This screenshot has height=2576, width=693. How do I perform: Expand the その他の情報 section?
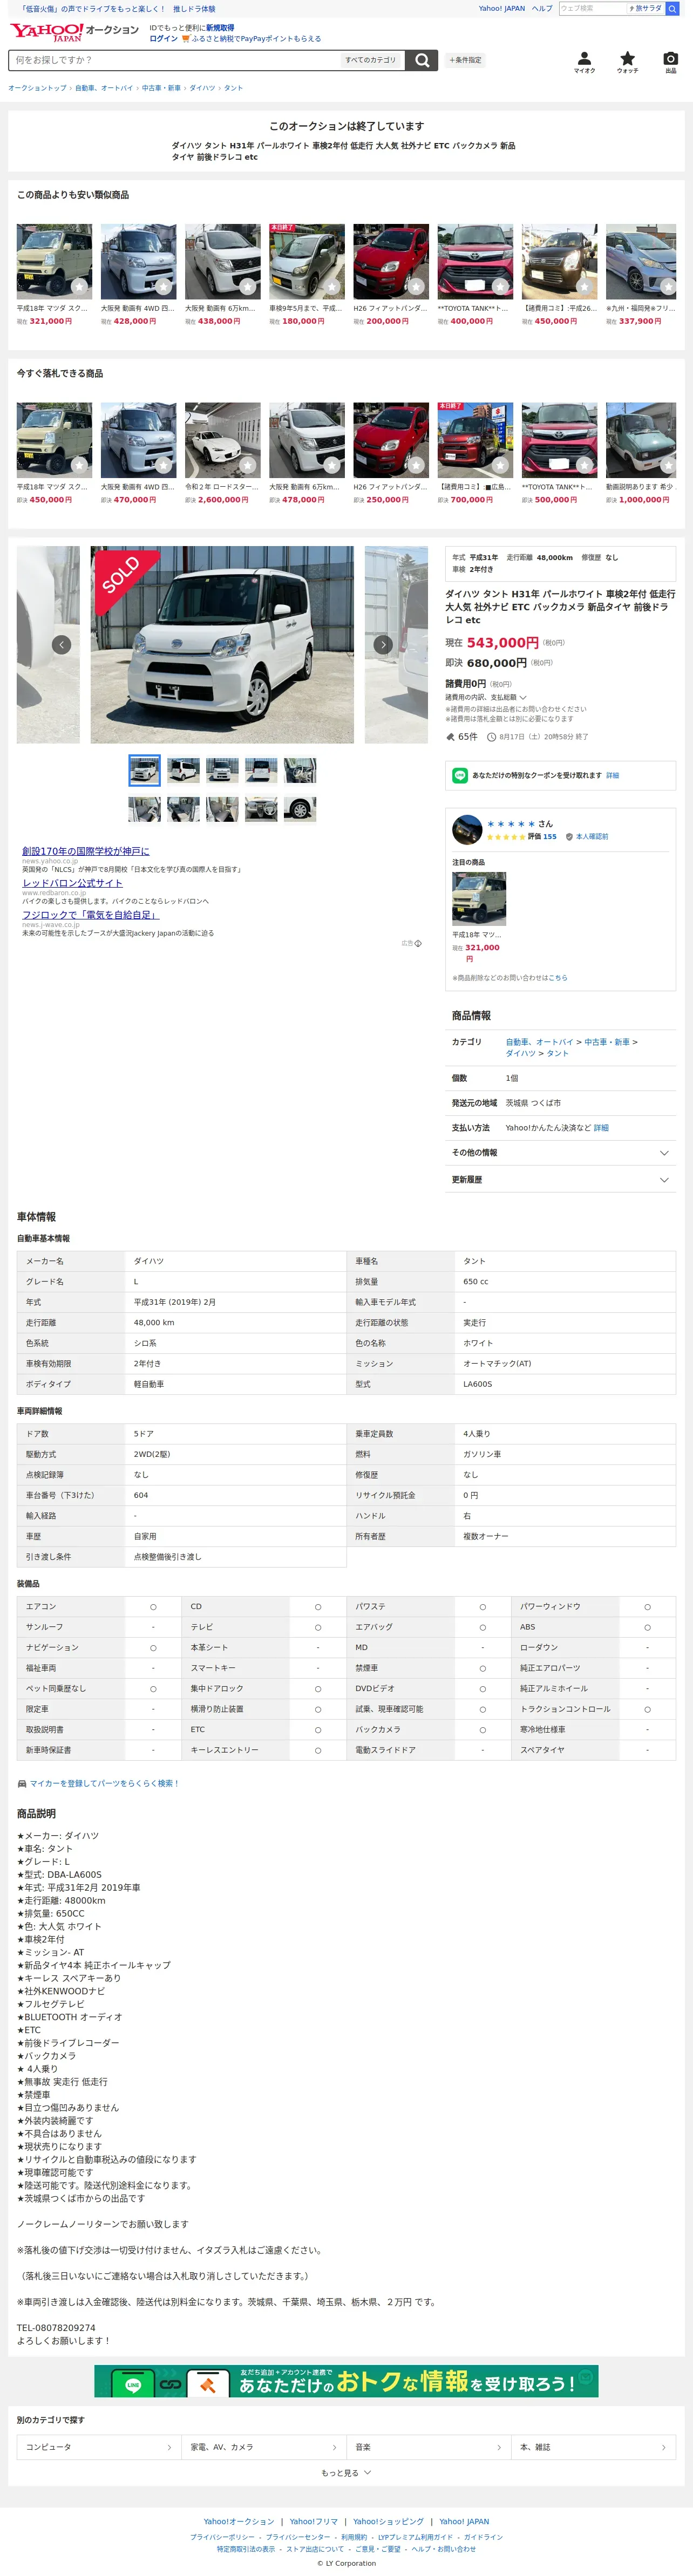tap(560, 1153)
